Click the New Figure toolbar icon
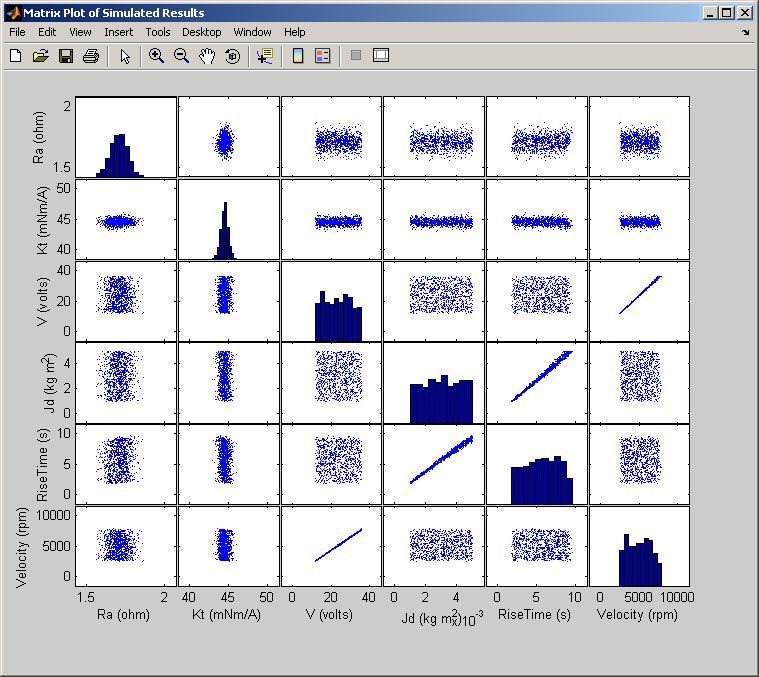This screenshot has width=759, height=677. 15,56
